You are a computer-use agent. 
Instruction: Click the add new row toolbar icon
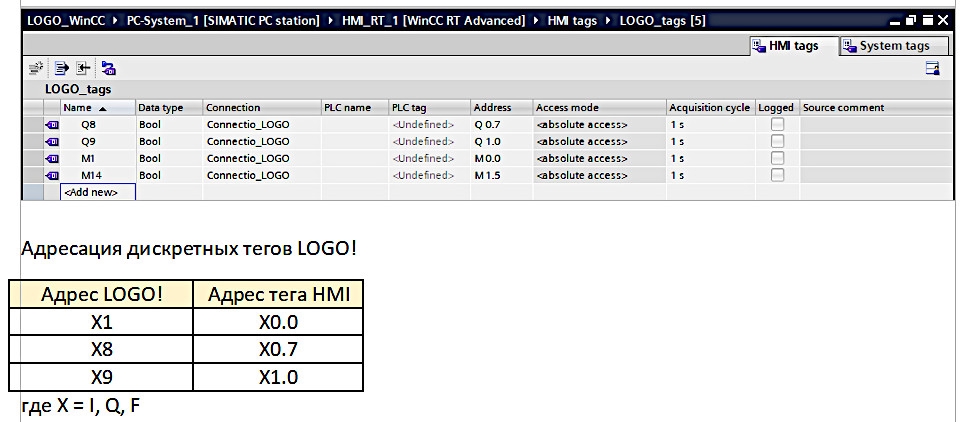[x=38, y=68]
